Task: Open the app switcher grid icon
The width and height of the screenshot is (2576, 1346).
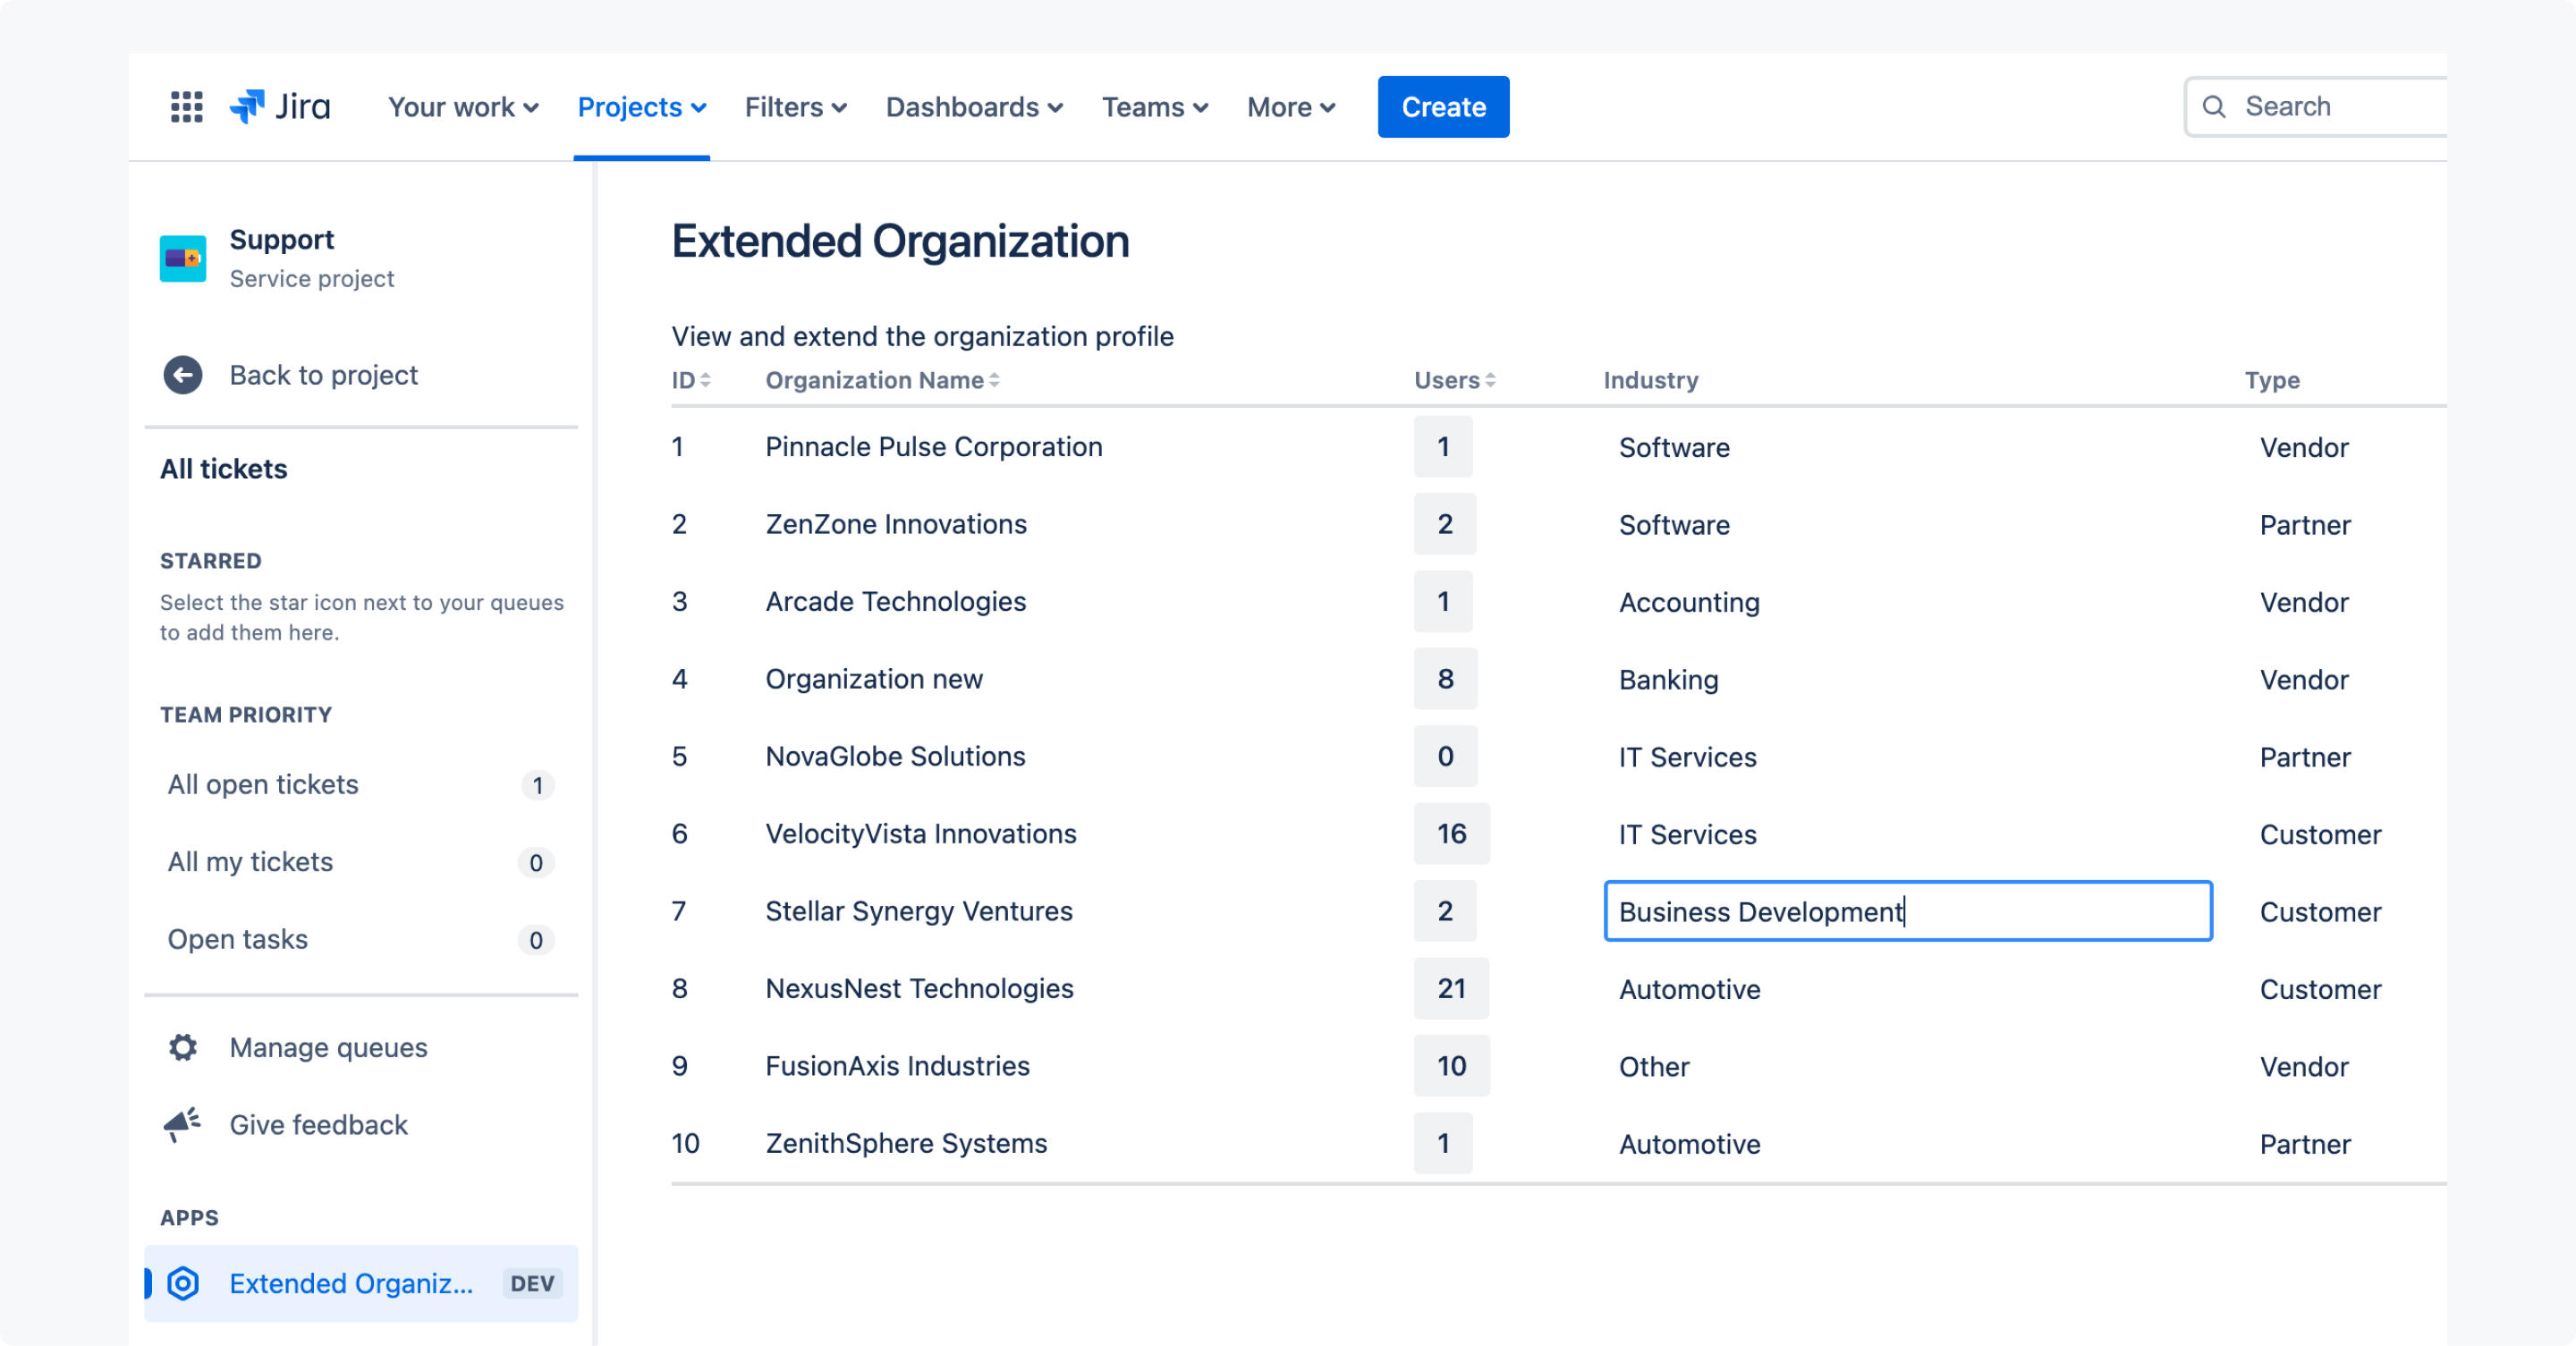Action: (186, 107)
